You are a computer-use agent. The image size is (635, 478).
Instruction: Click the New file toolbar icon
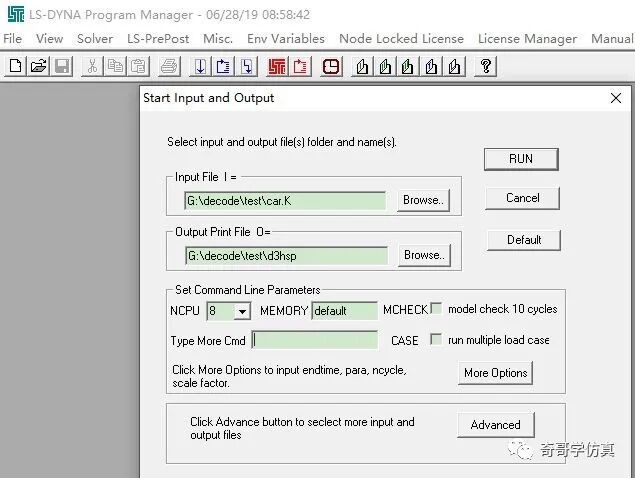(x=15, y=66)
